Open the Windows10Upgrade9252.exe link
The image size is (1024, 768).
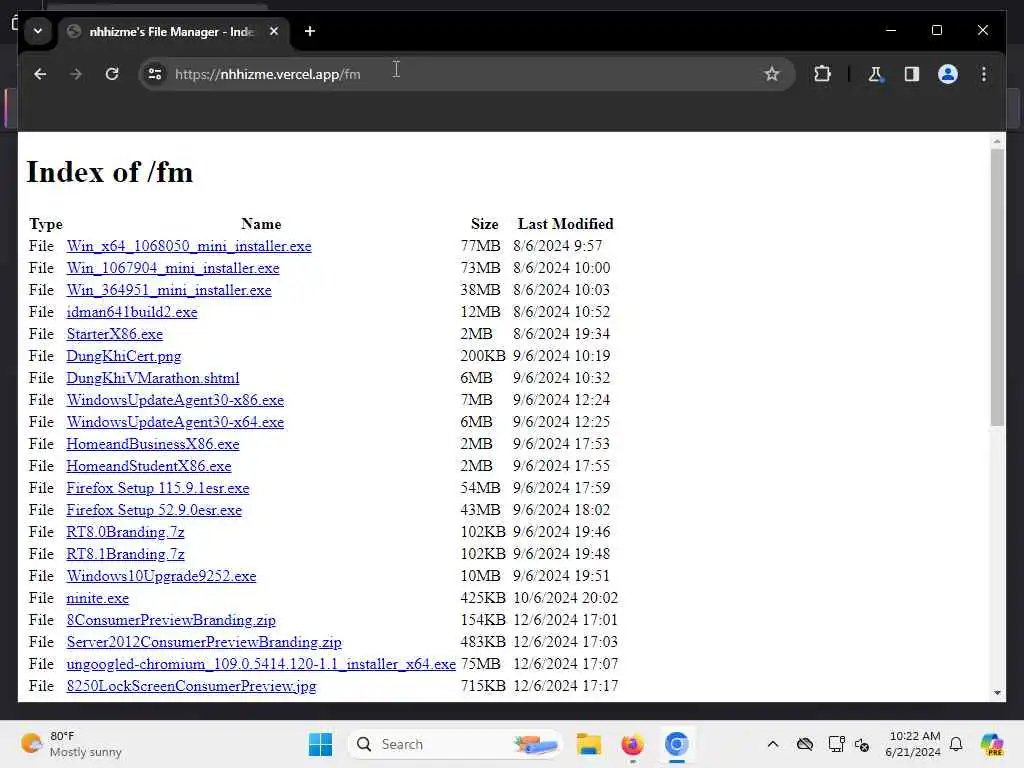pyautogui.click(x=161, y=576)
